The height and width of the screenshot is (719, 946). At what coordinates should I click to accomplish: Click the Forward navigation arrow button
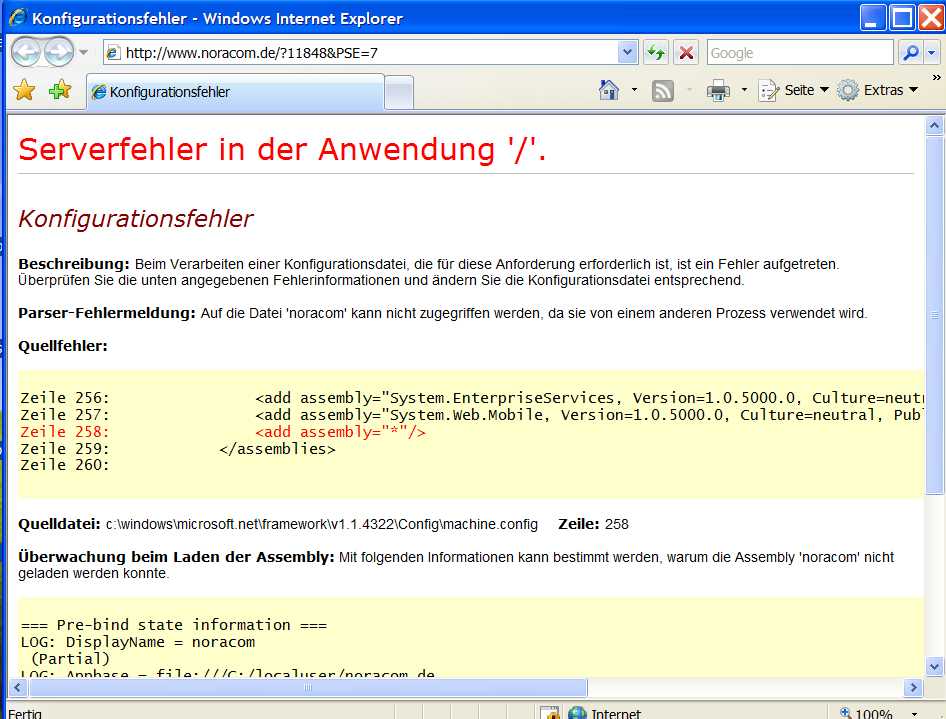pos(59,52)
